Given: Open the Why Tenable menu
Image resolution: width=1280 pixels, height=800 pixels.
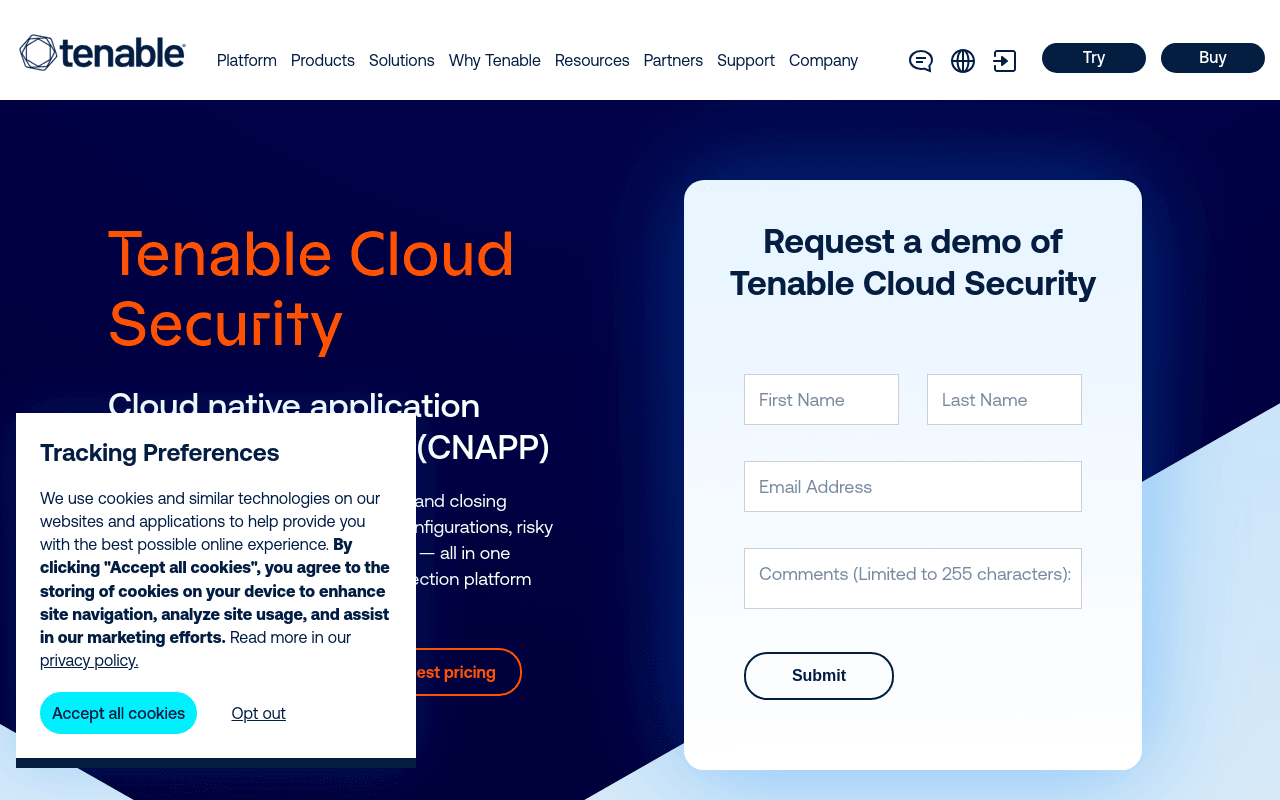Looking at the screenshot, I should click(495, 60).
